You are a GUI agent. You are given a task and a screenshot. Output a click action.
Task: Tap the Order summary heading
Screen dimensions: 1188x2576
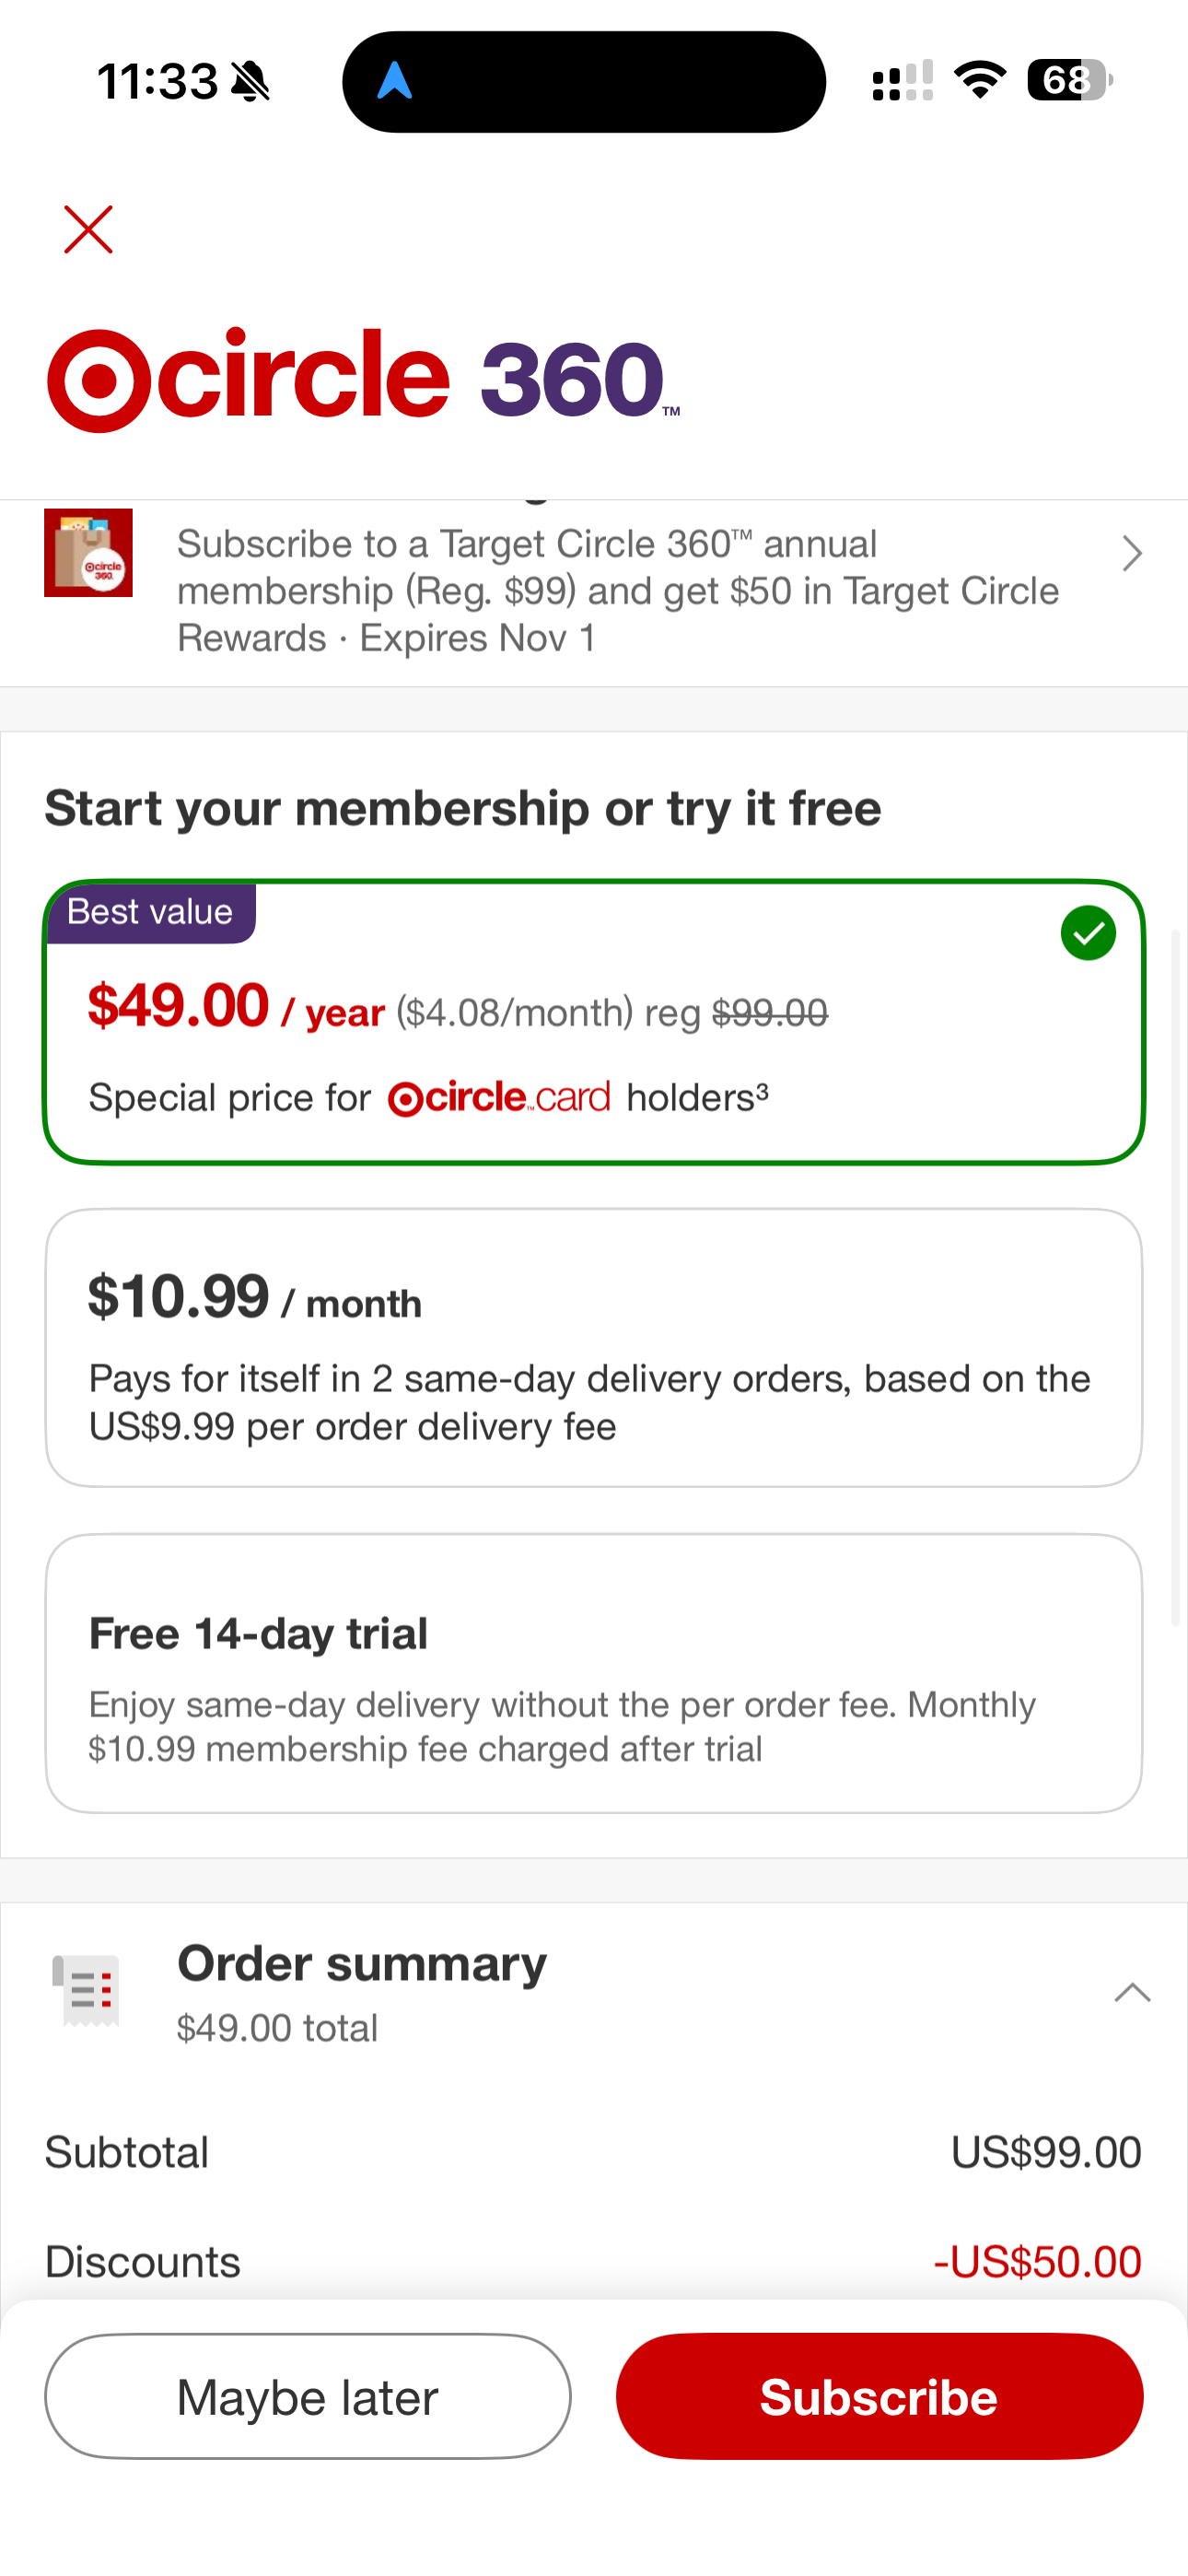(362, 1964)
